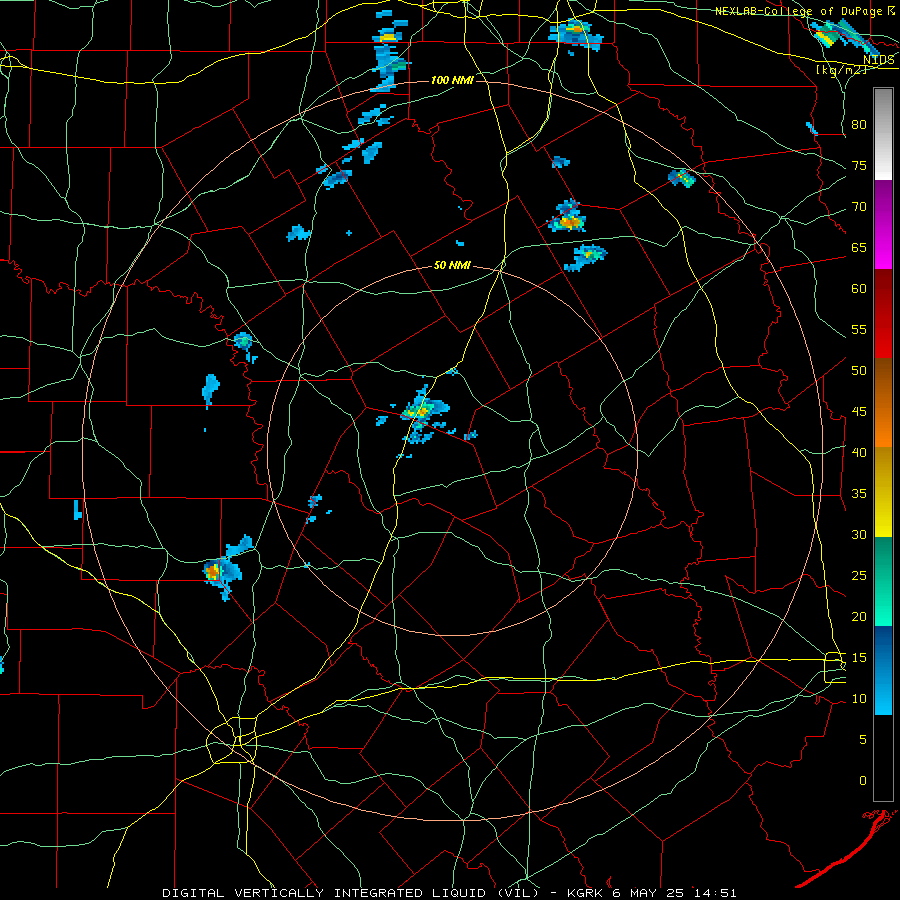Click the scale value "10"
Image resolution: width=900 pixels, height=900 pixels.
[x=859, y=699]
